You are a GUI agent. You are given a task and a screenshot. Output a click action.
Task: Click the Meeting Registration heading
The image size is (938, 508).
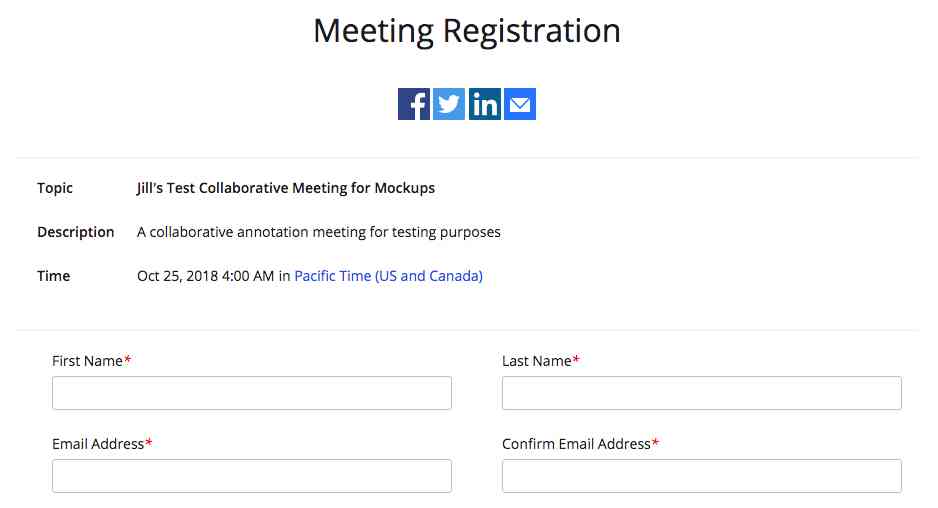467,31
